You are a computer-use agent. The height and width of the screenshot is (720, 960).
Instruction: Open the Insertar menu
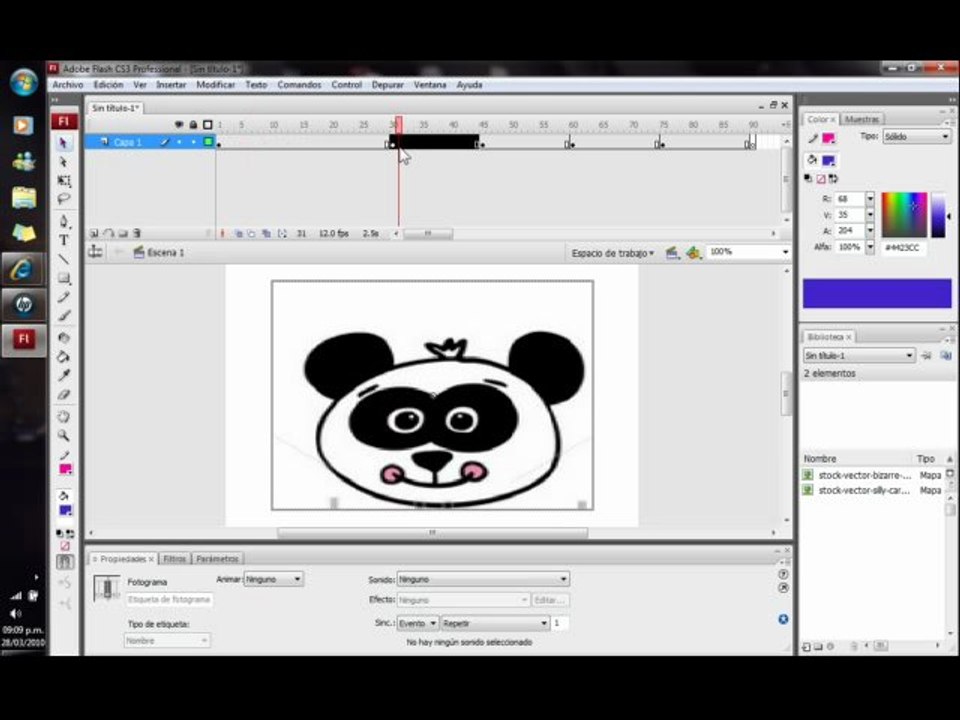[171, 85]
